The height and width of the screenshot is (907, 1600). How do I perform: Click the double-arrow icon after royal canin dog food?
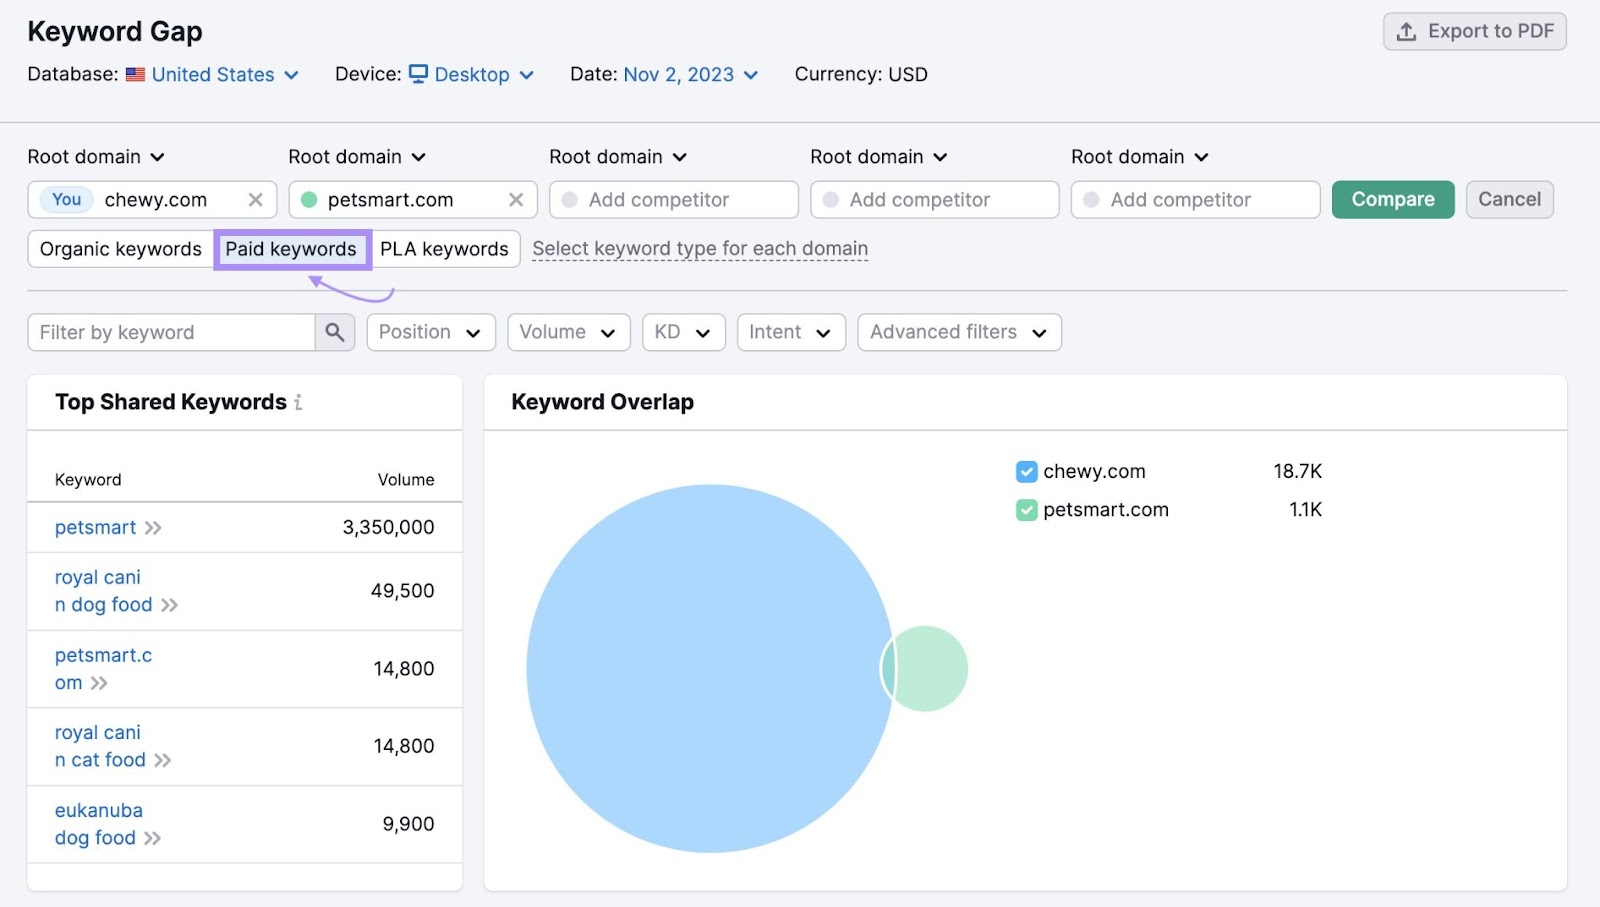(x=169, y=605)
